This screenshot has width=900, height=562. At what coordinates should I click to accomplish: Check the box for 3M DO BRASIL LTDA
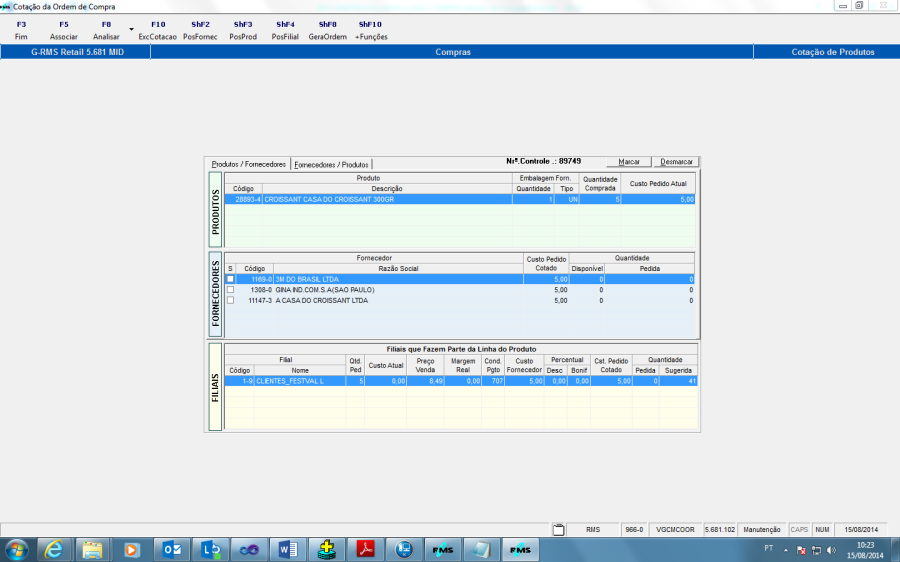click(x=230, y=279)
